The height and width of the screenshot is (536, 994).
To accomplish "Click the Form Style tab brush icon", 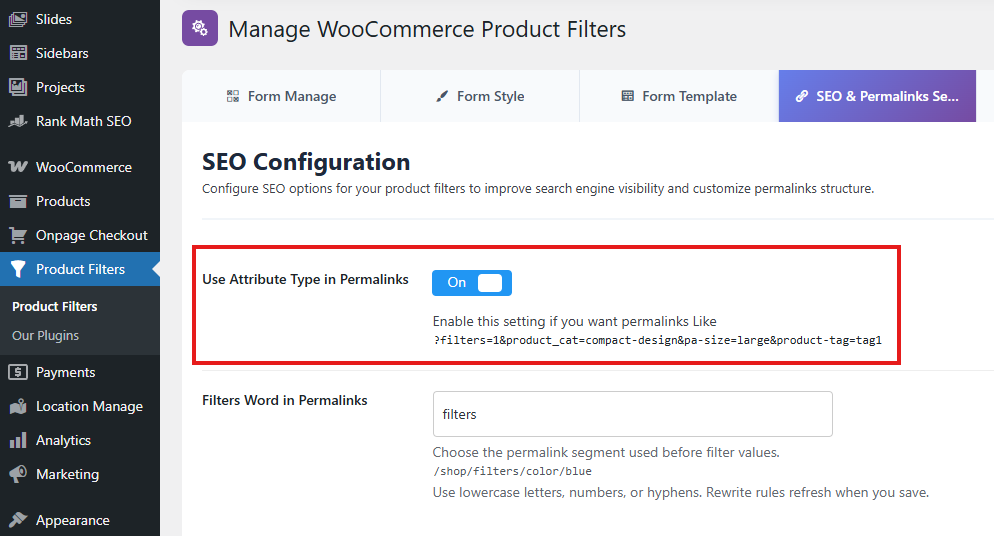I will (442, 96).
